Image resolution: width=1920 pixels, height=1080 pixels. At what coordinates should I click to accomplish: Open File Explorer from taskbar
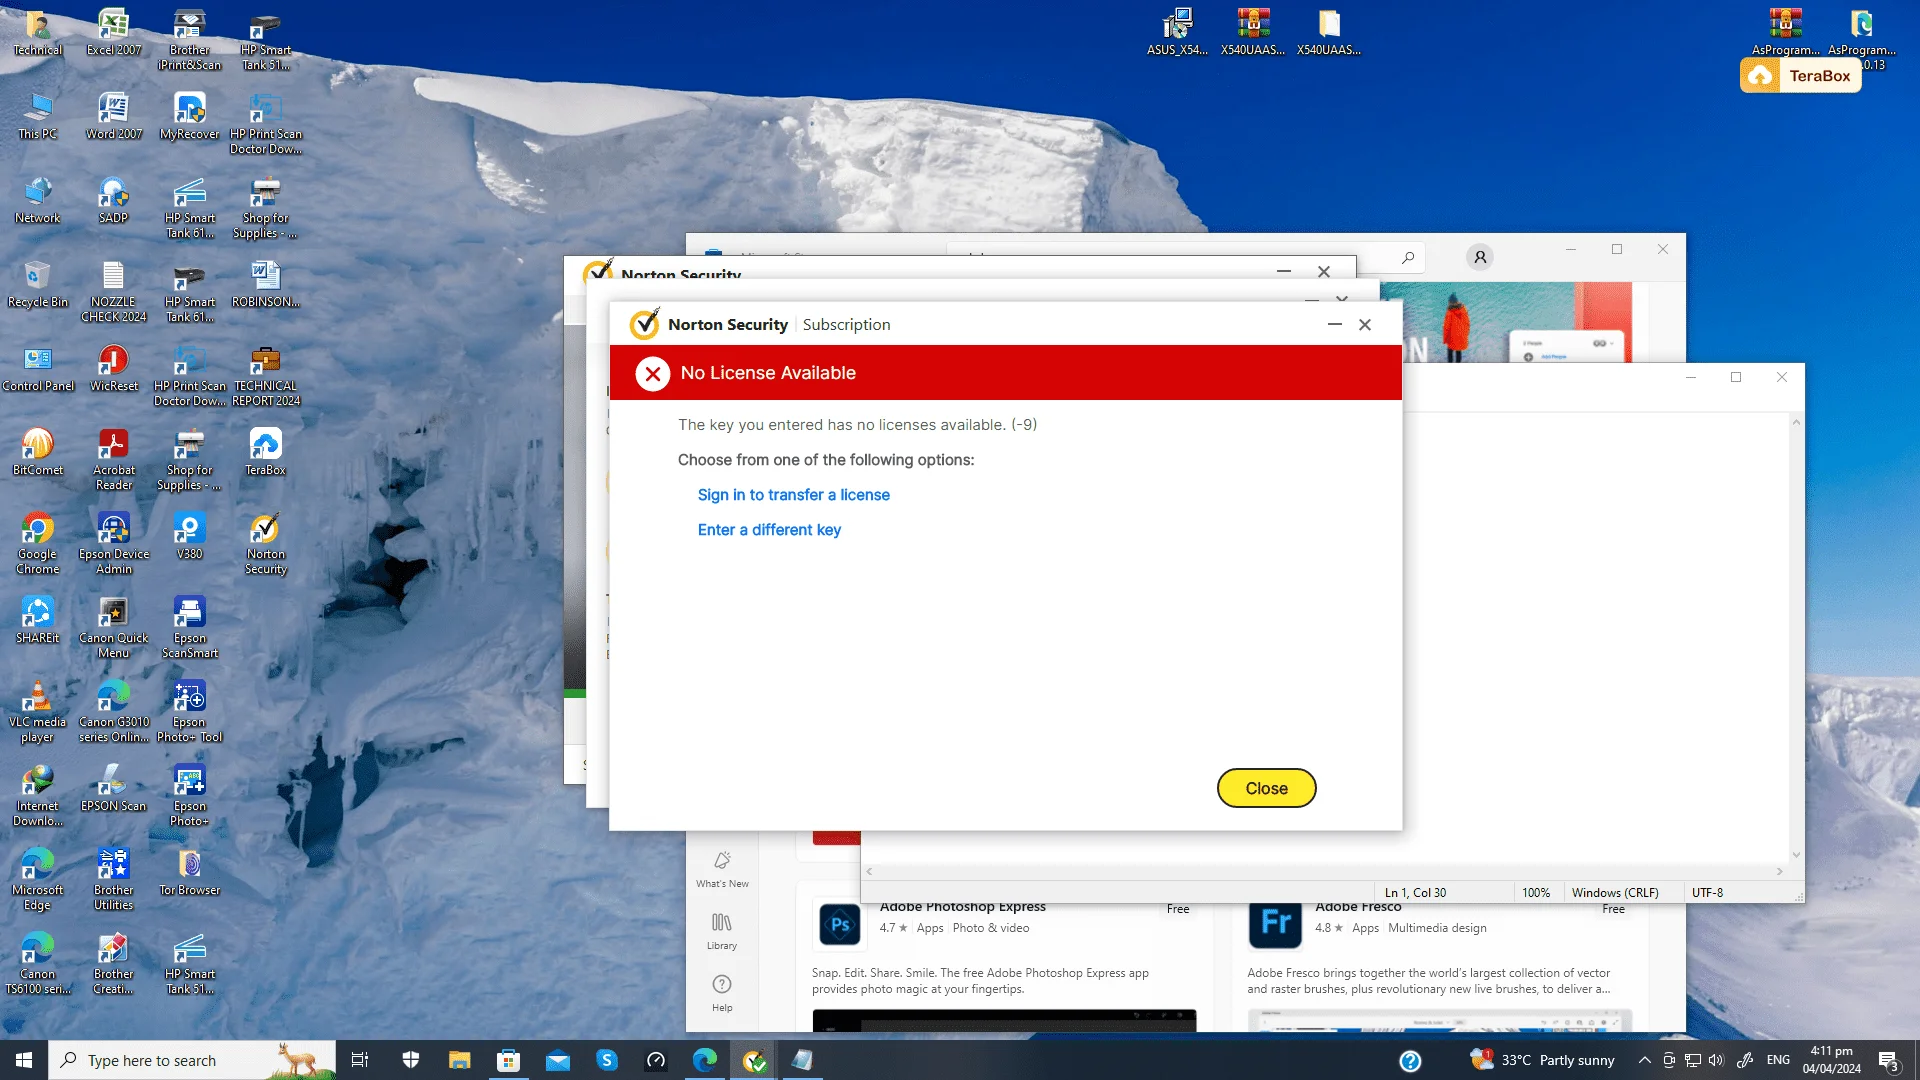click(x=459, y=1060)
